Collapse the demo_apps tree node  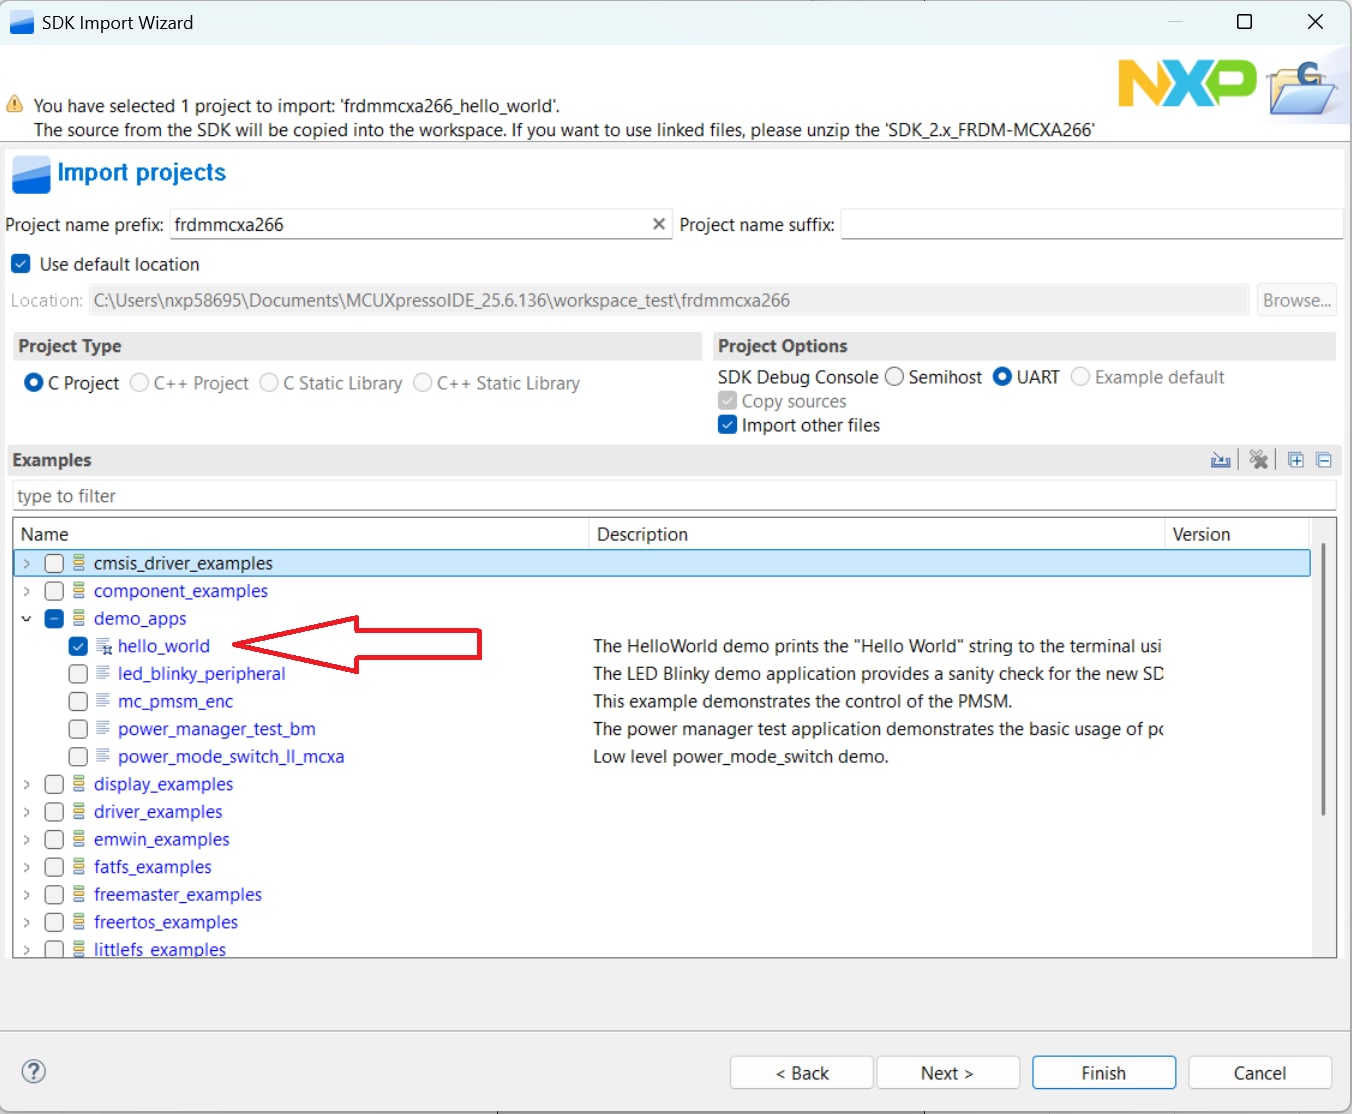click(26, 618)
